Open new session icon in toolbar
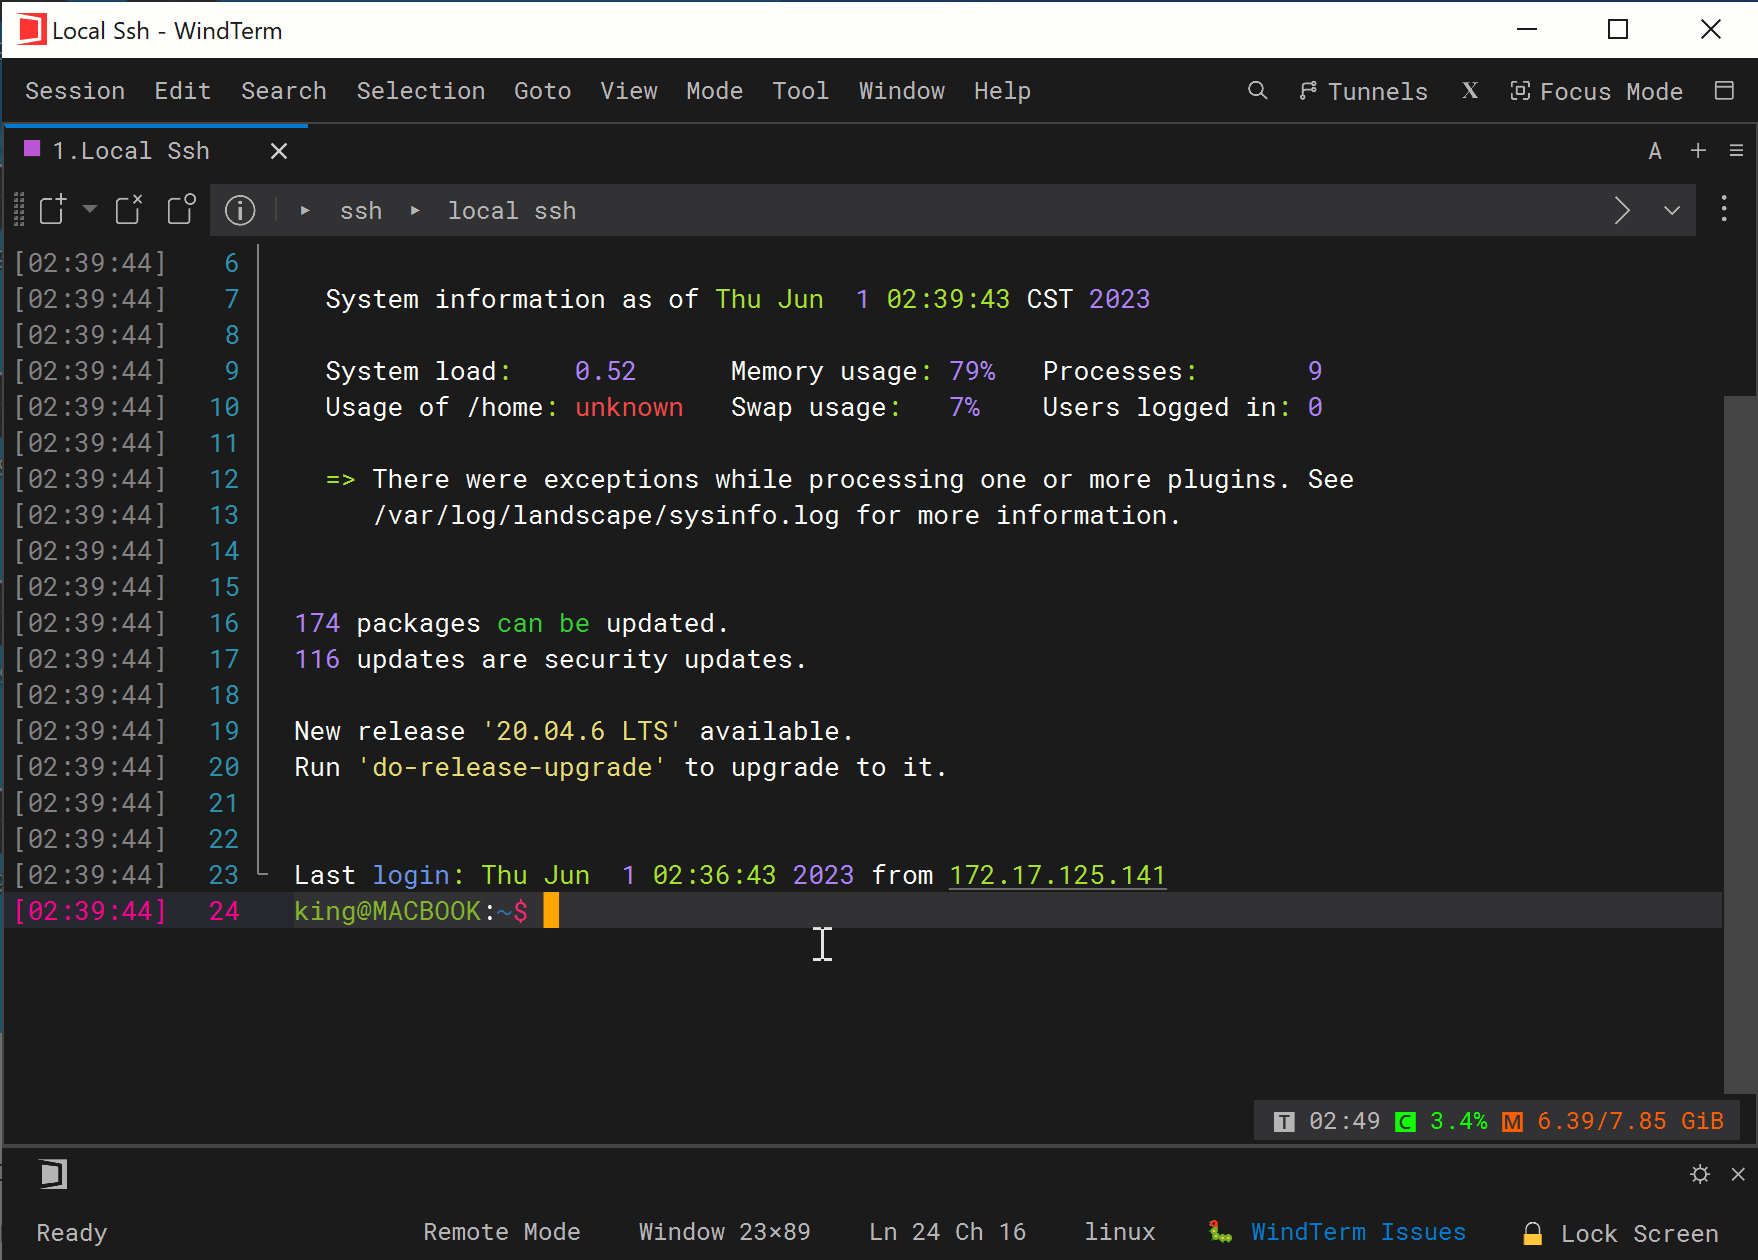 pyautogui.click(x=53, y=210)
